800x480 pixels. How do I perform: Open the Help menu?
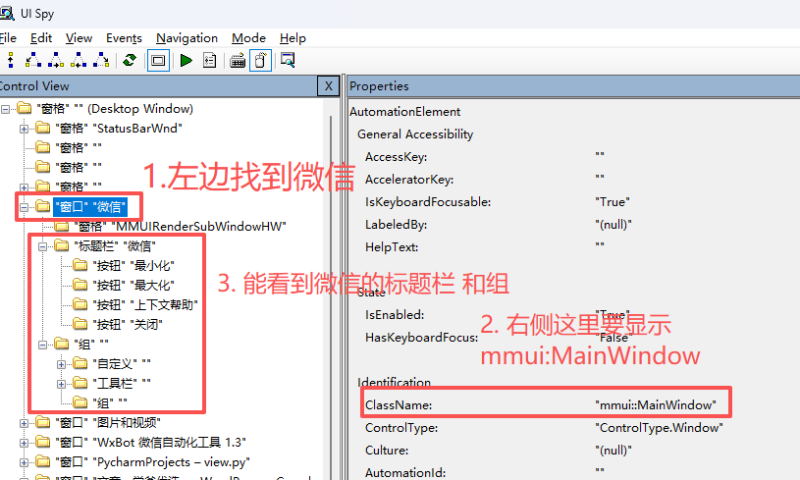tap(293, 38)
